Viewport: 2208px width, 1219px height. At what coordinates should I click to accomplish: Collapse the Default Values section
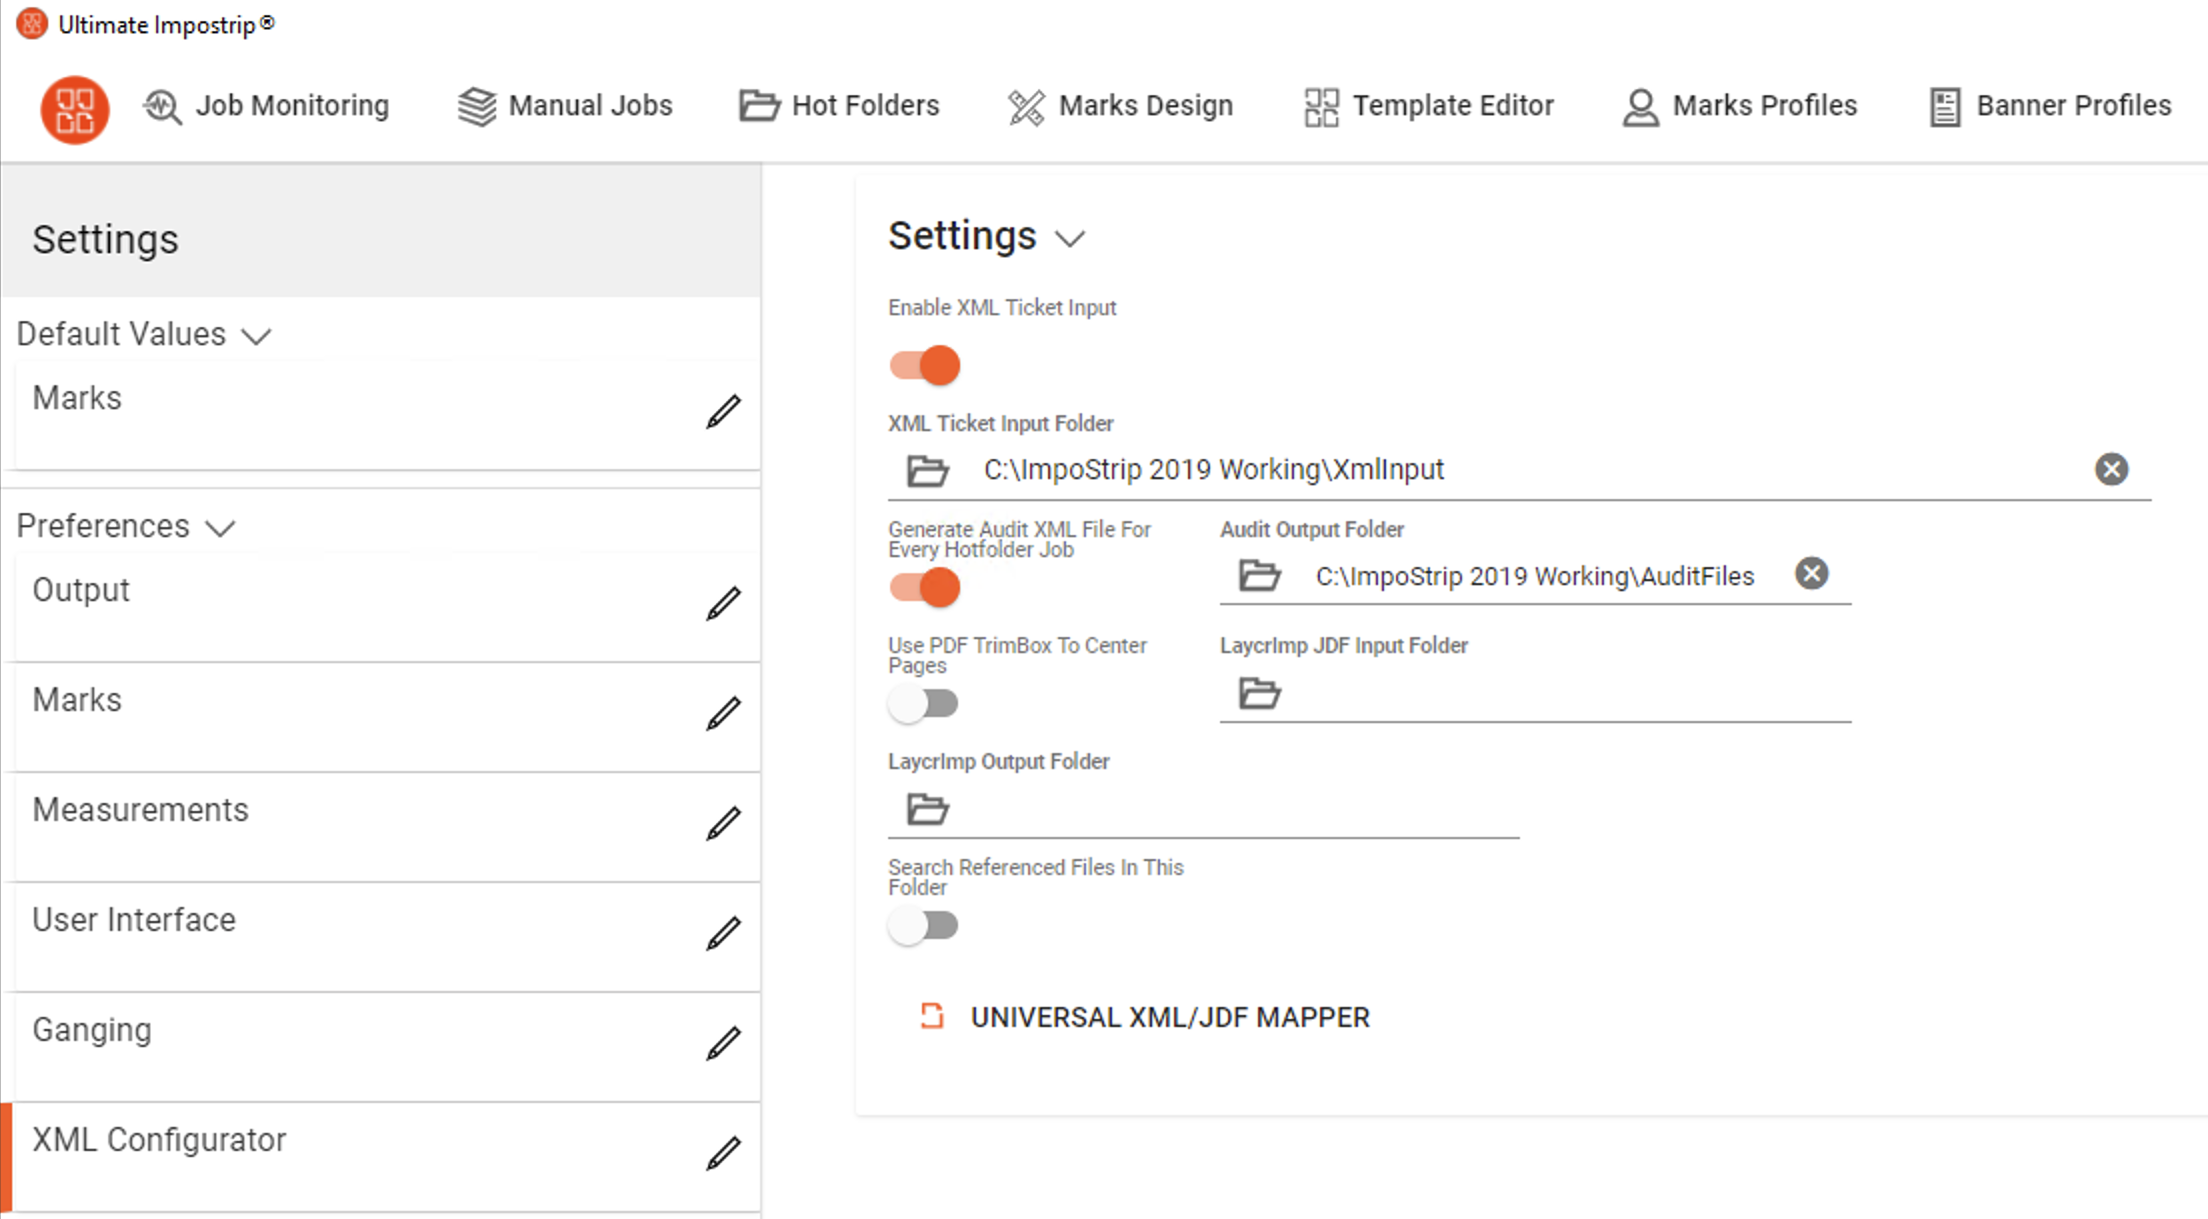click(x=257, y=335)
